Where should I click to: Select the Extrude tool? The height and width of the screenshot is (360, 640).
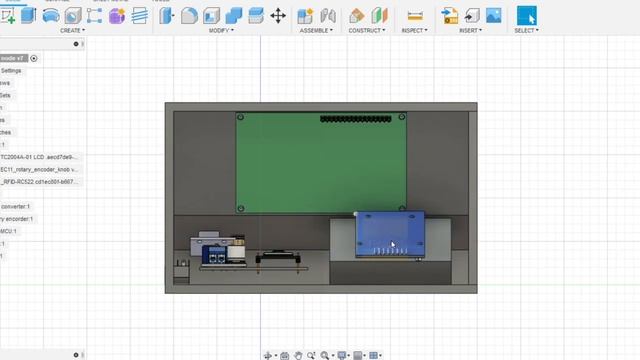tap(29, 16)
